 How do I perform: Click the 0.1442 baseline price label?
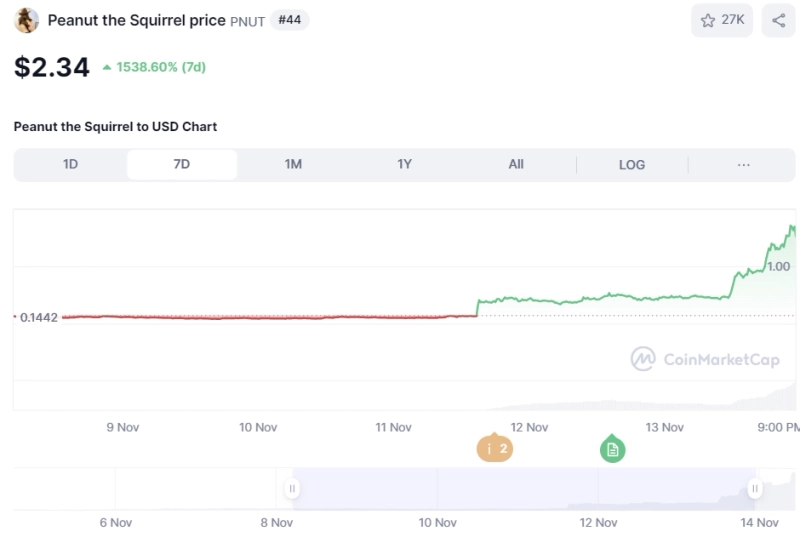(38, 317)
